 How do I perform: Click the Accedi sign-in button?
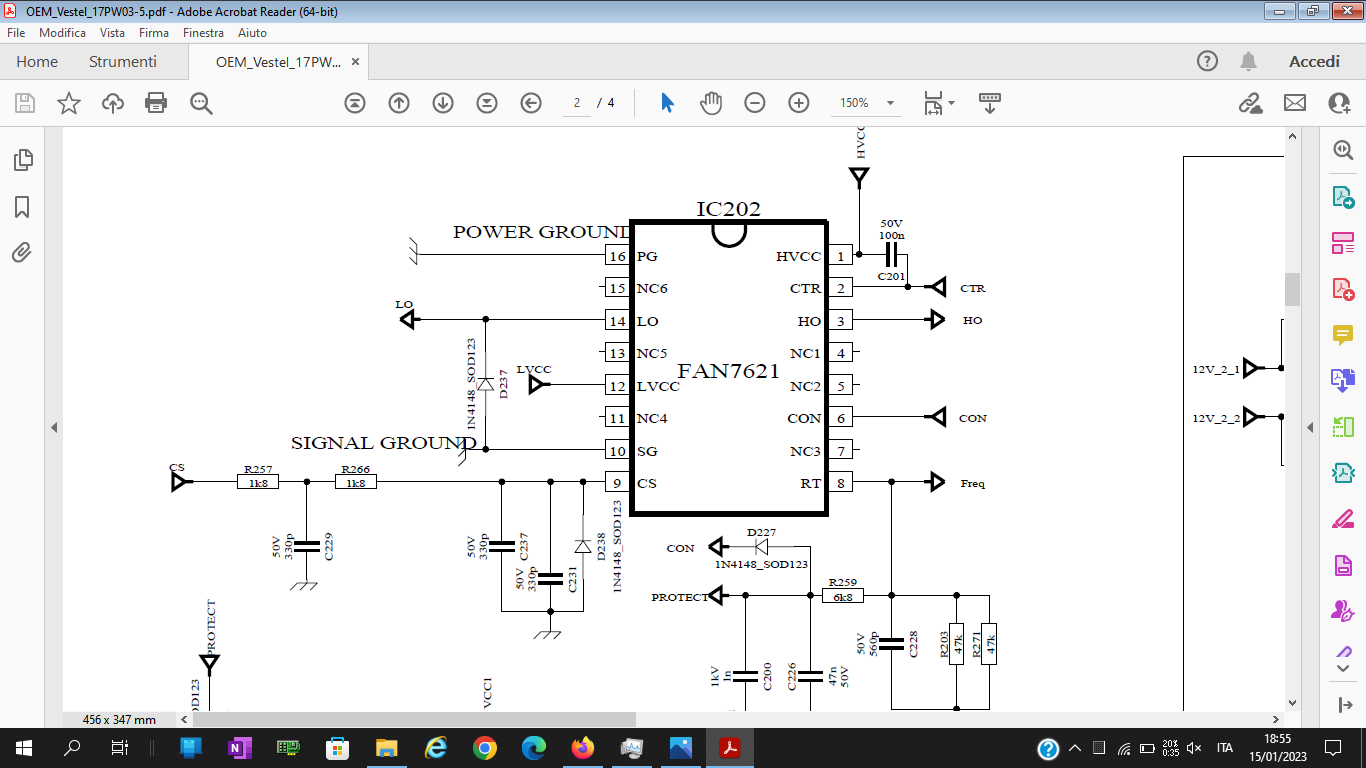pyautogui.click(x=1314, y=62)
